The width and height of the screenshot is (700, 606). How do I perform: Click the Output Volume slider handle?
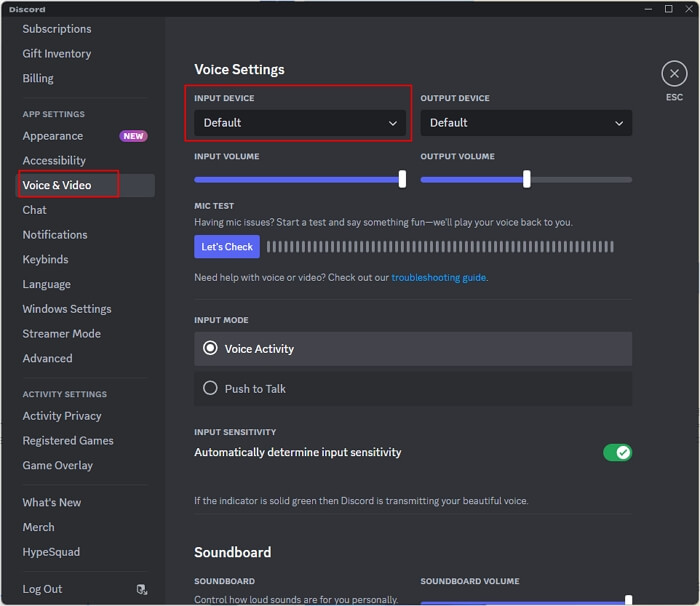click(527, 179)
